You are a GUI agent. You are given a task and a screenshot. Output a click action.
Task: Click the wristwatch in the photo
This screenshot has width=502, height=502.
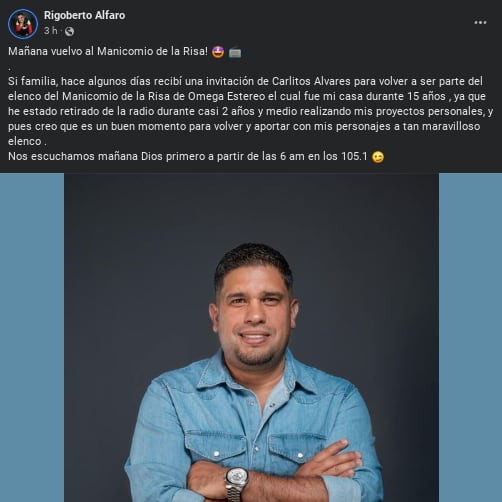click(x=237, y=482)
